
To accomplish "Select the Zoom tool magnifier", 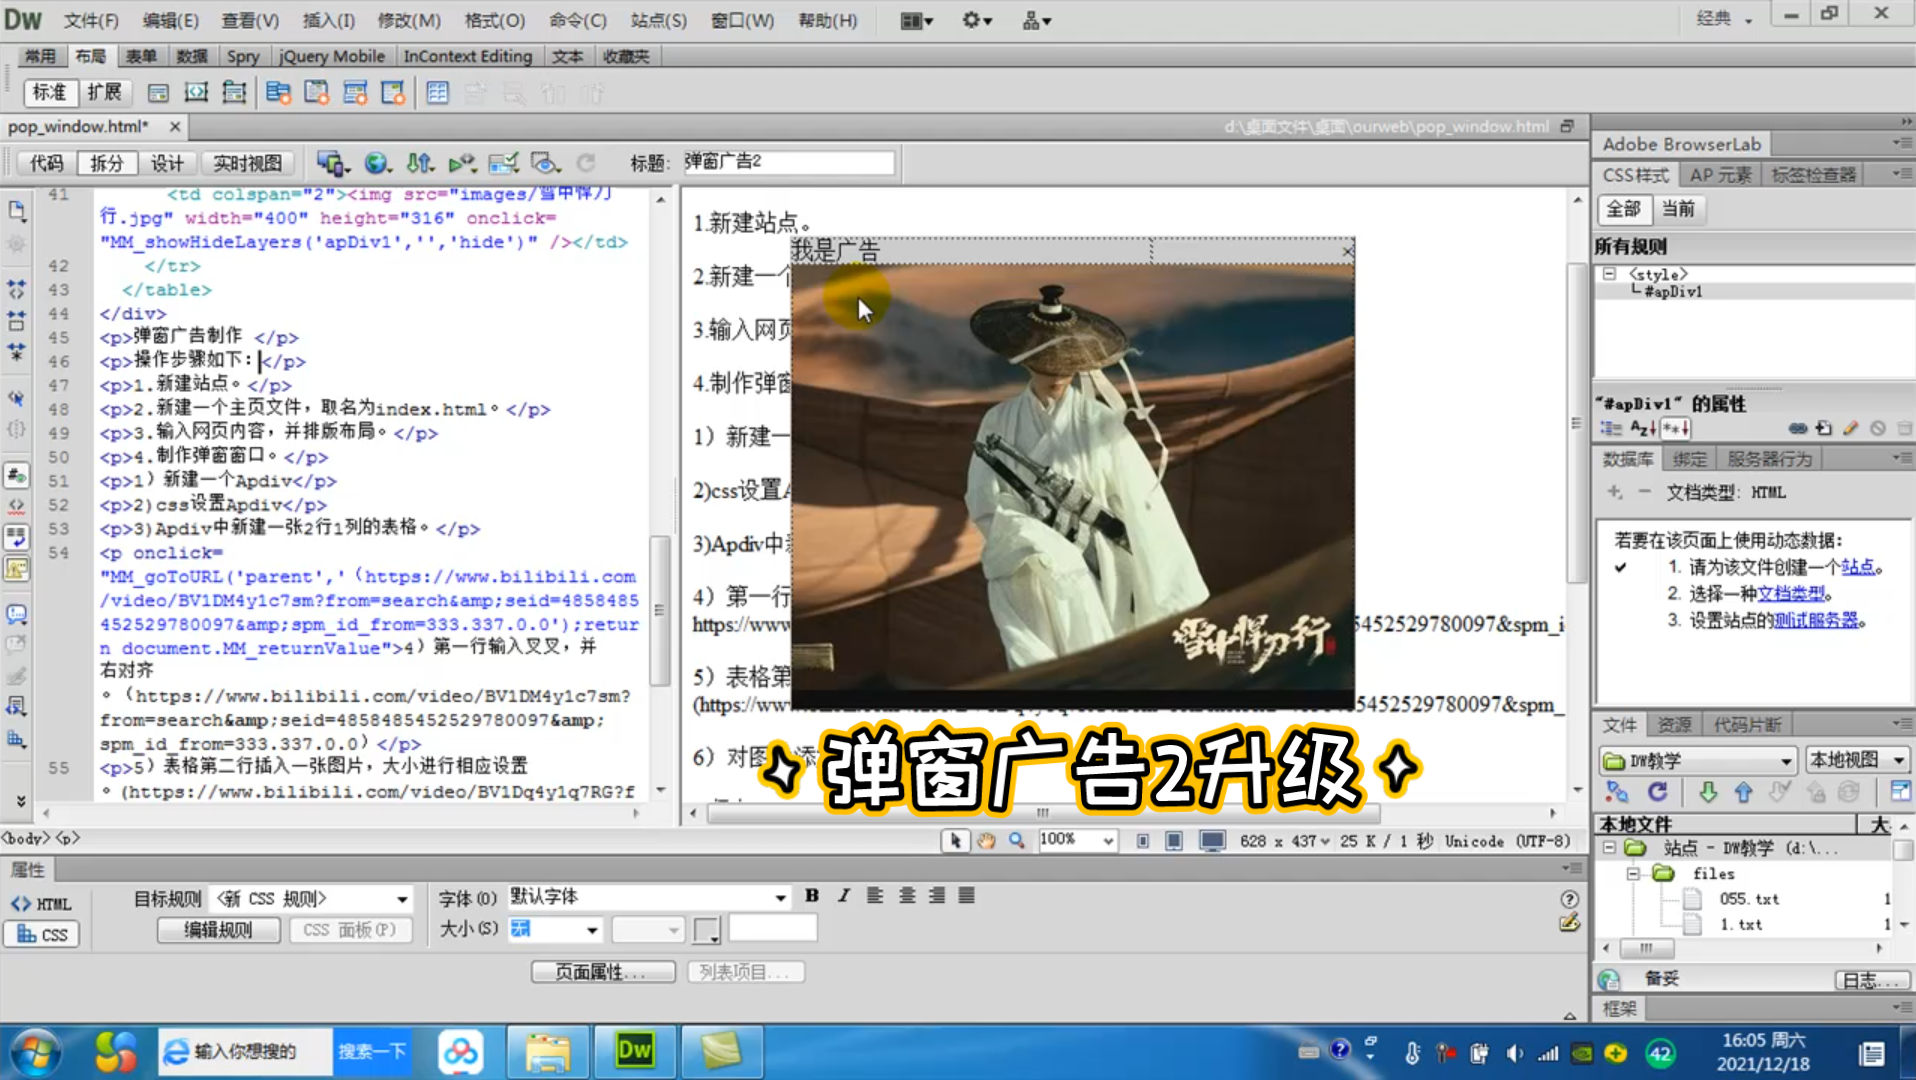I will [1016, 841].
